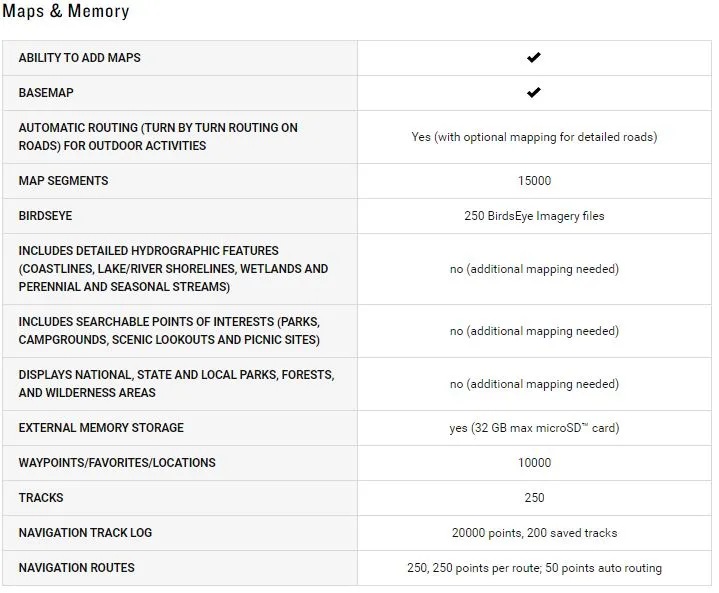
Task: Select the Automatic Routing row label
Action: (158, 137)
